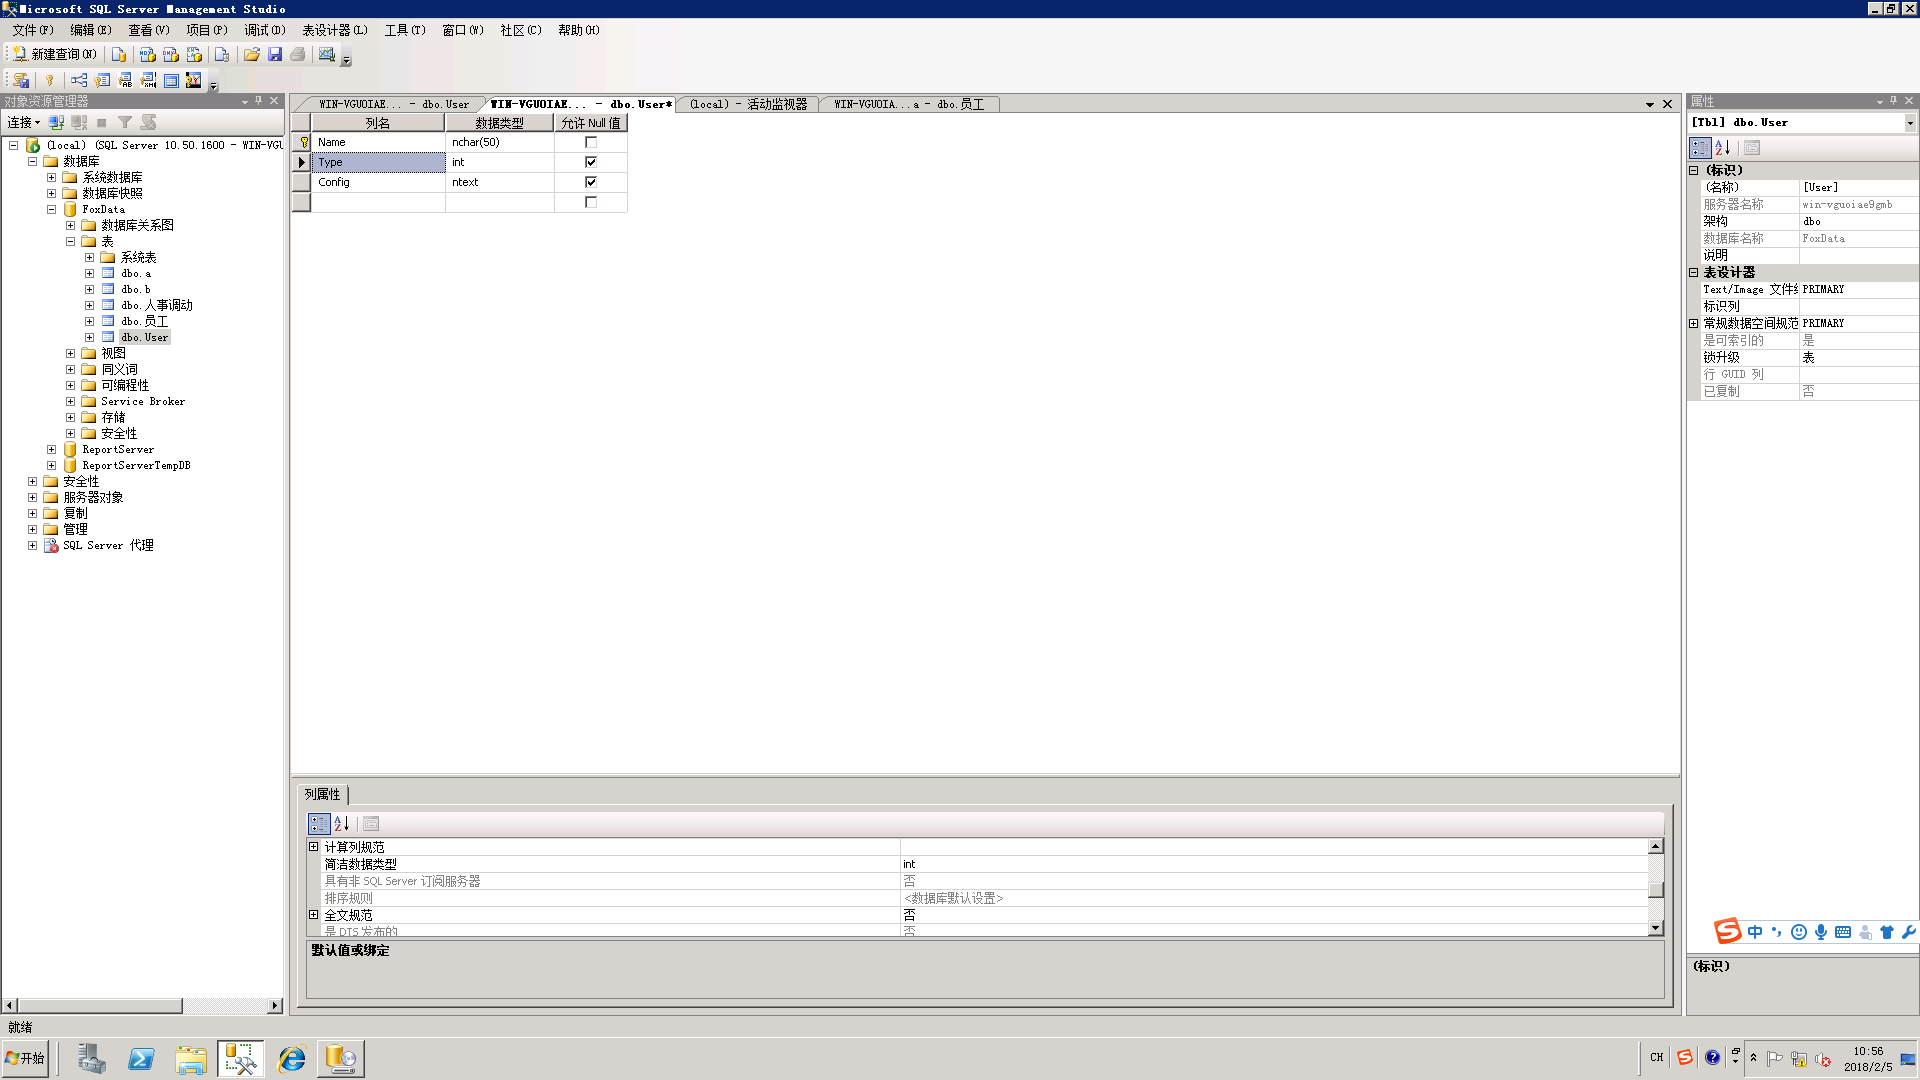This screenshot has height=1080, width=1920.
Task: Expand 计算列规范 in column properties
Action: (313, 846)
